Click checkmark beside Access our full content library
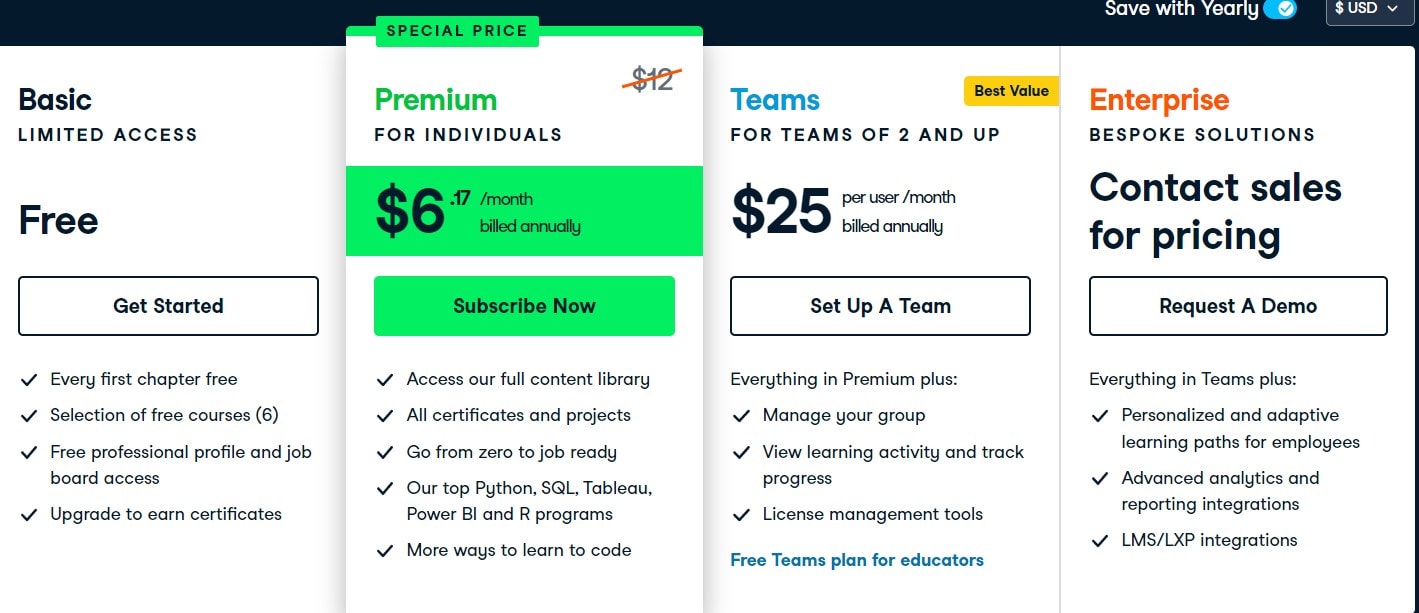The height and width of the screenshot is (613, 1419). pos(384,380)
